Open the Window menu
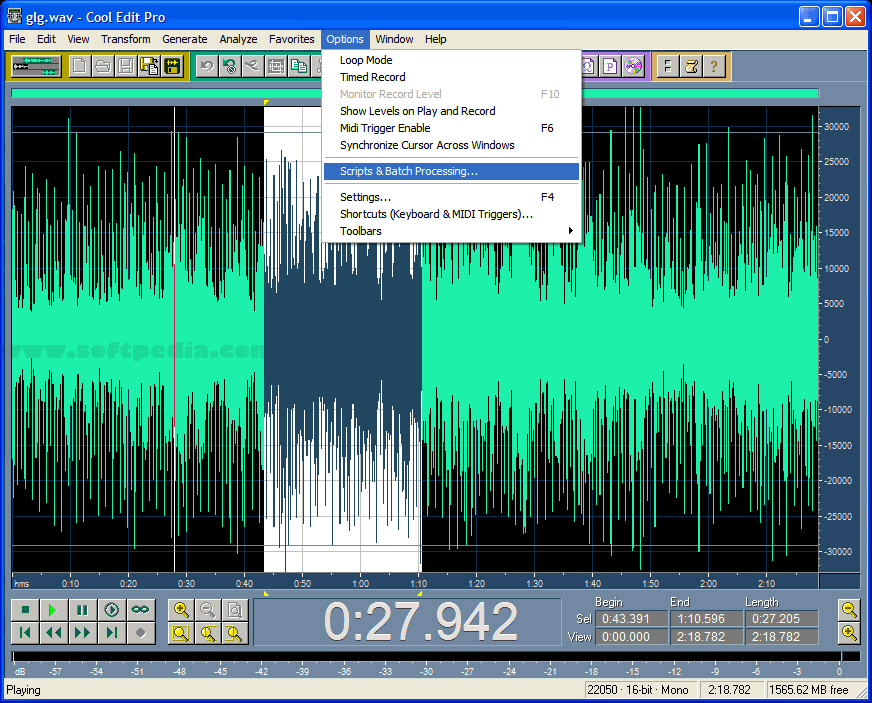The height and width of the screenshot is (703, 872). coord(394,39)
